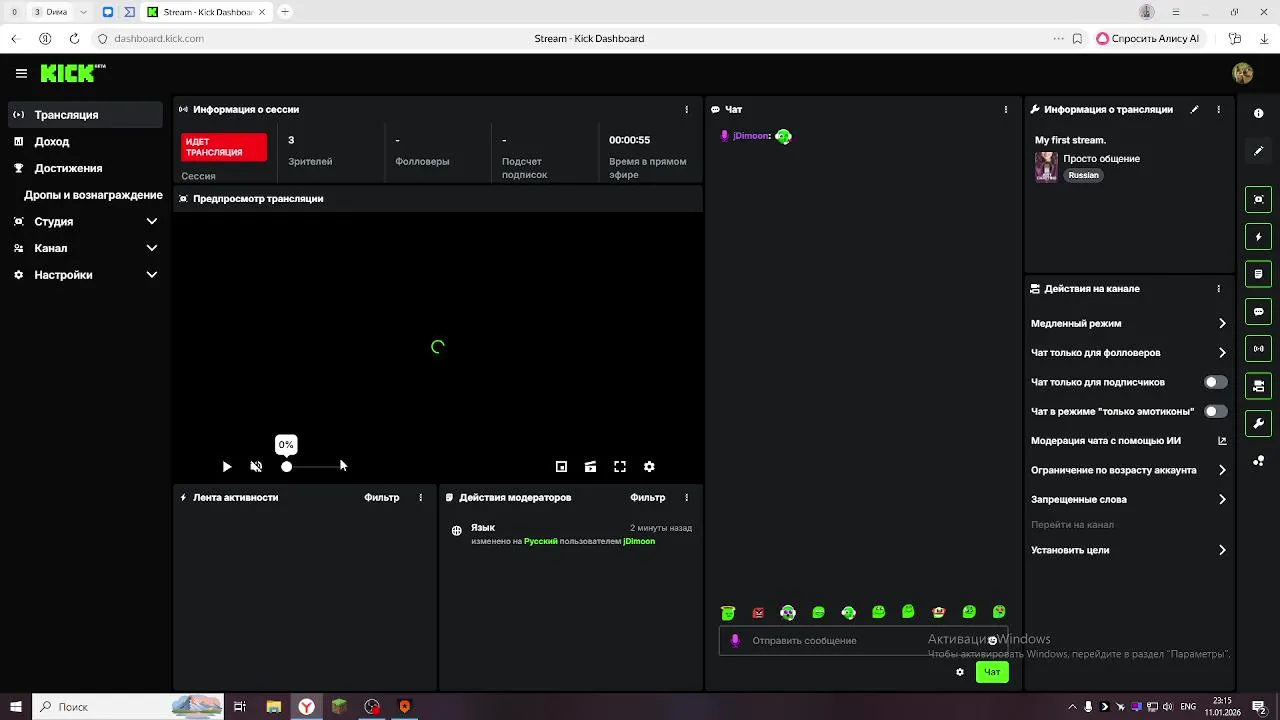Toggle camera widget in right rail
This screenshot has height=720, width=1280.
tap(1259, 386)
